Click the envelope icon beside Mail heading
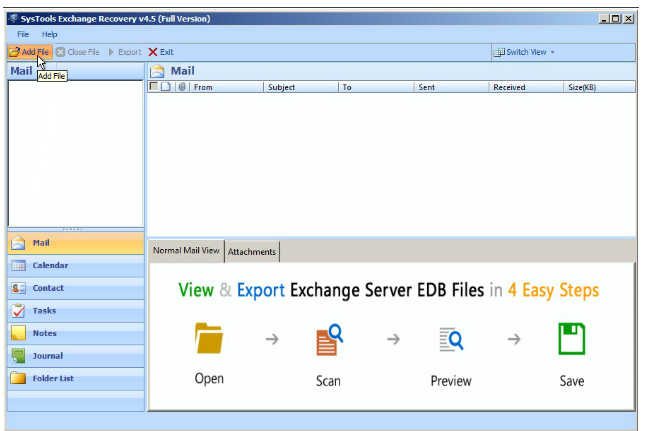Screen dimensions: 645x431 [157, 71]
